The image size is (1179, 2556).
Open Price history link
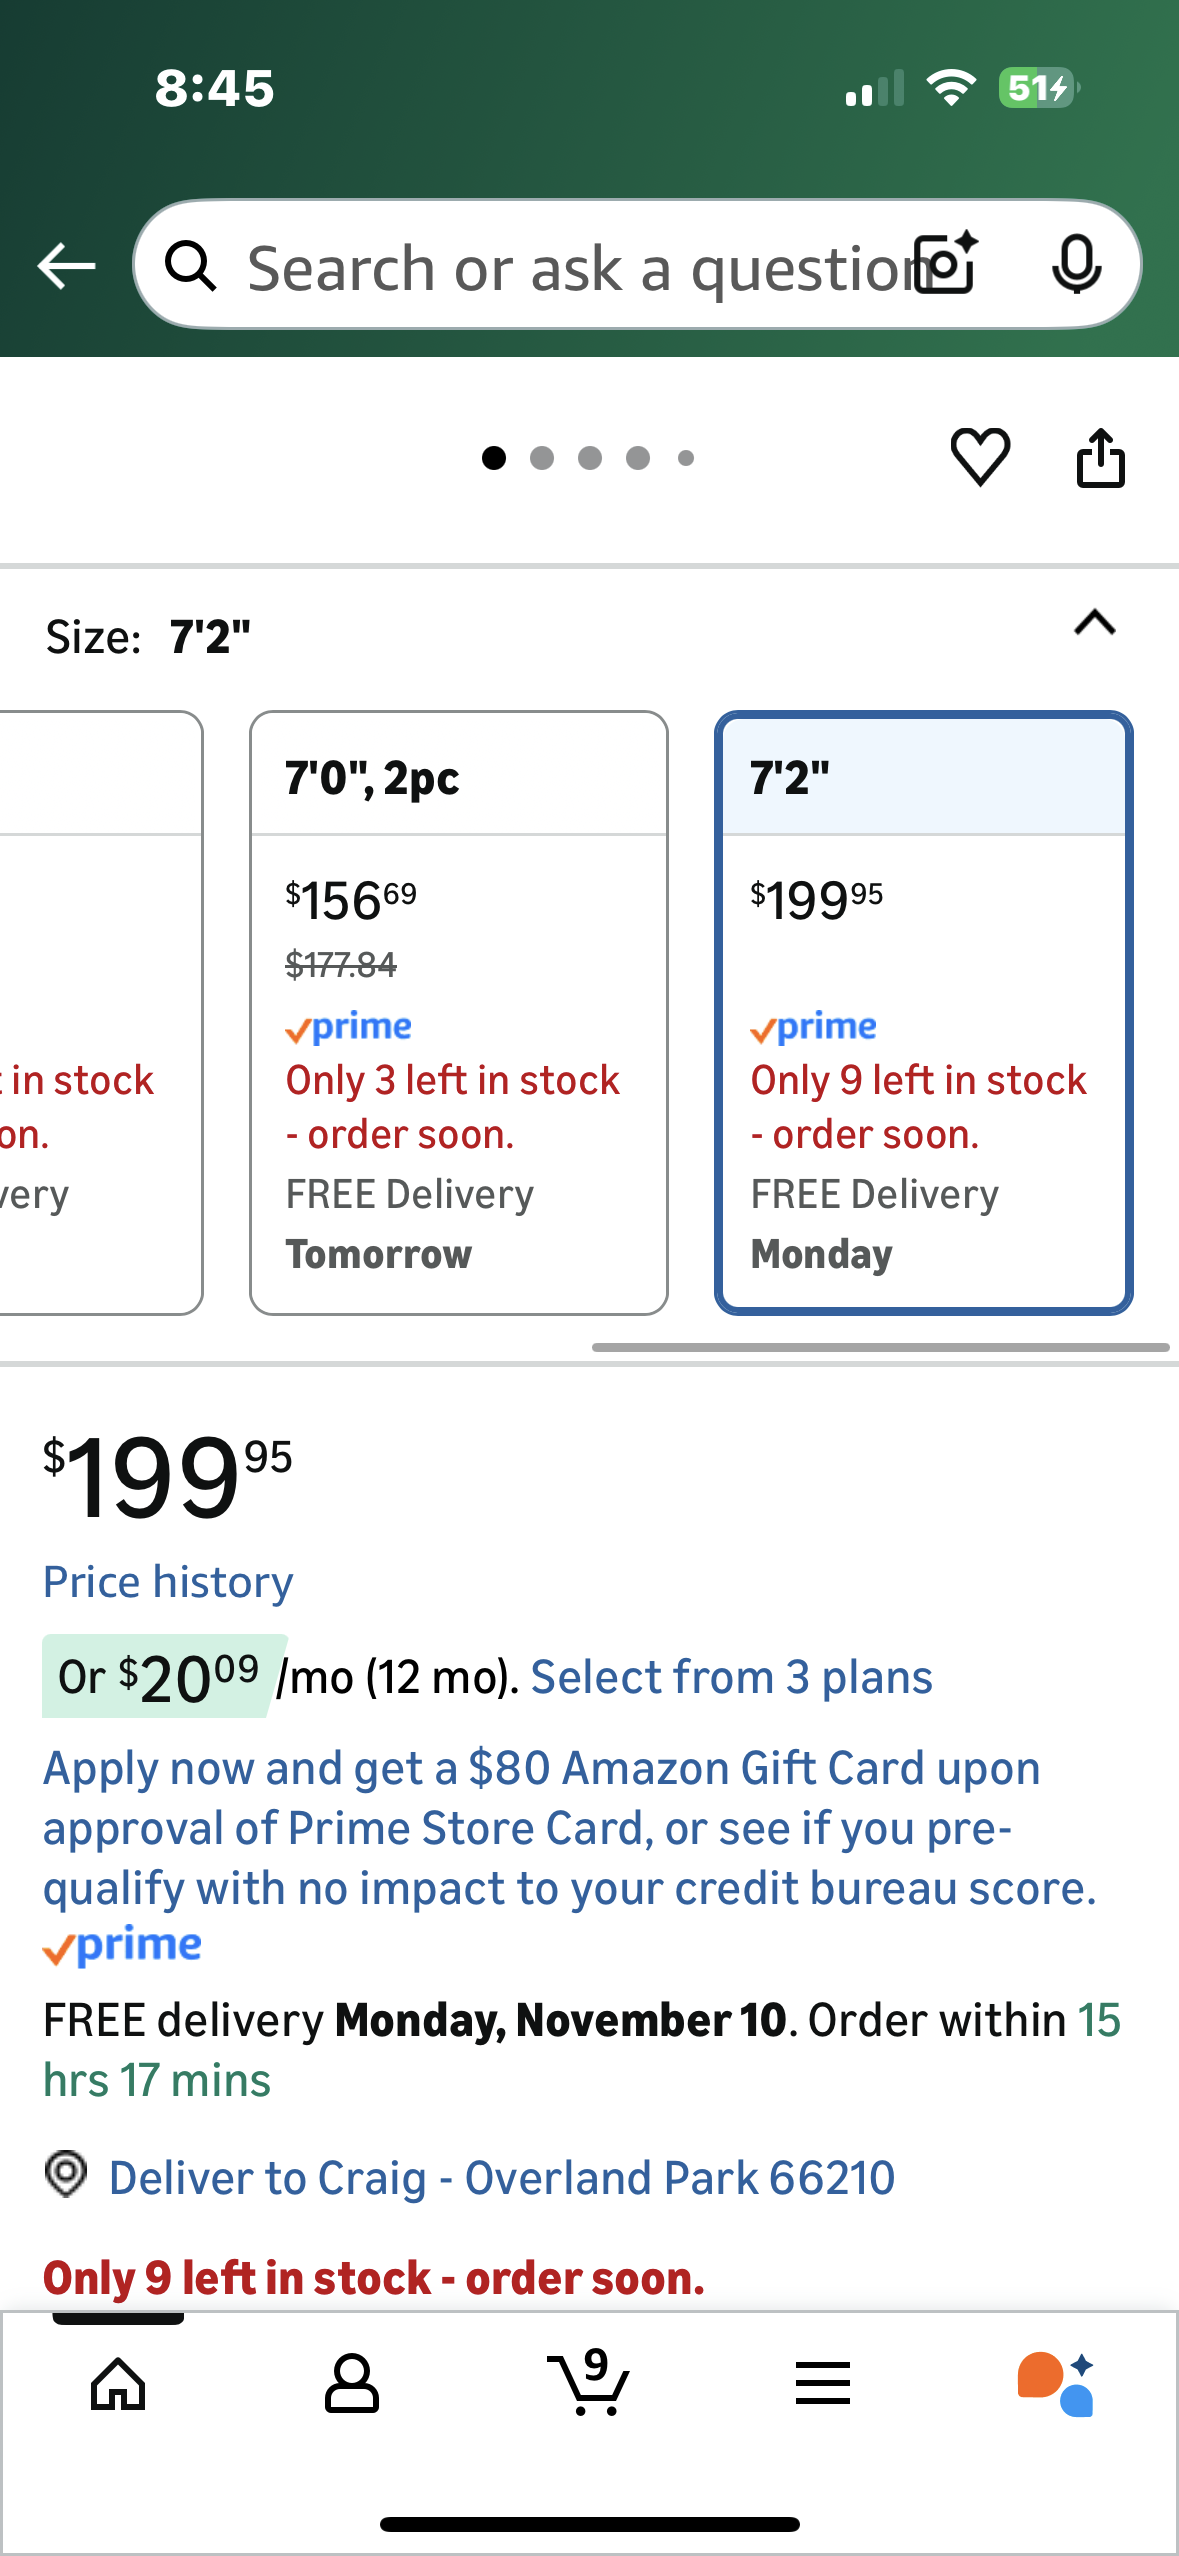point(168,1582)
